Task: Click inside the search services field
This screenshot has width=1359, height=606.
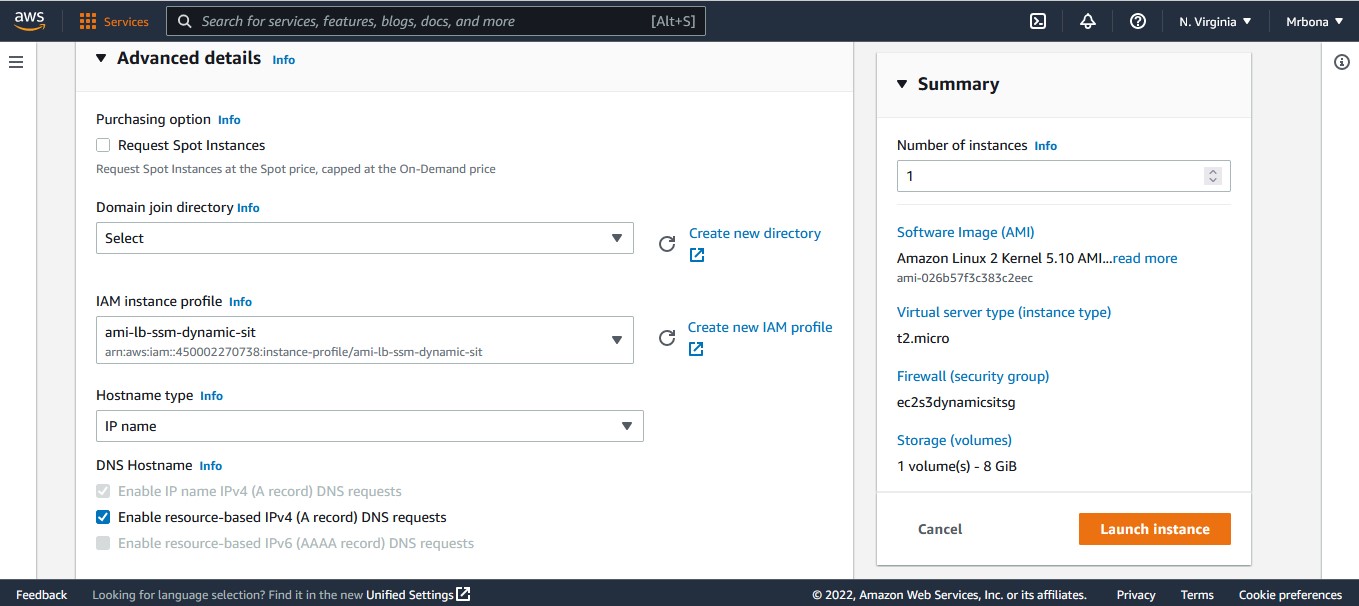Action: click(x=430, y=20)
